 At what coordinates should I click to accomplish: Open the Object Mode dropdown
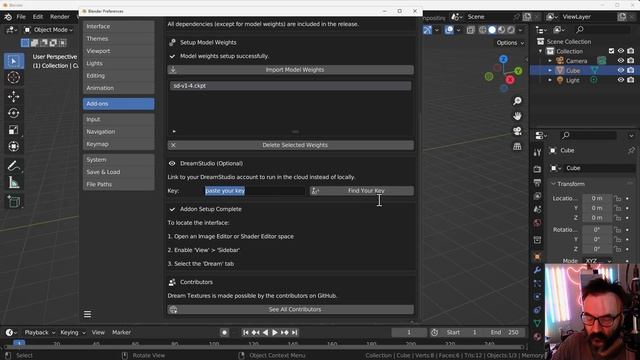pos(48,30)
